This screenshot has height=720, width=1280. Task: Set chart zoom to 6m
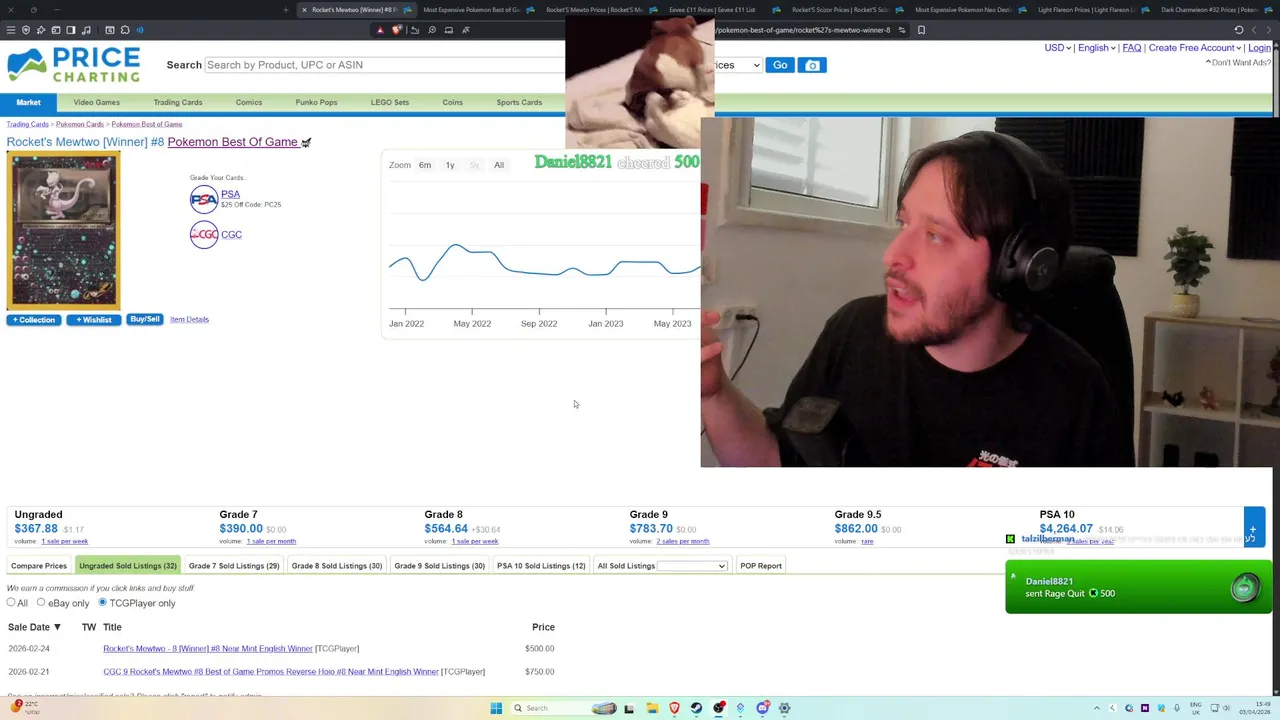[x=425, y=165]
